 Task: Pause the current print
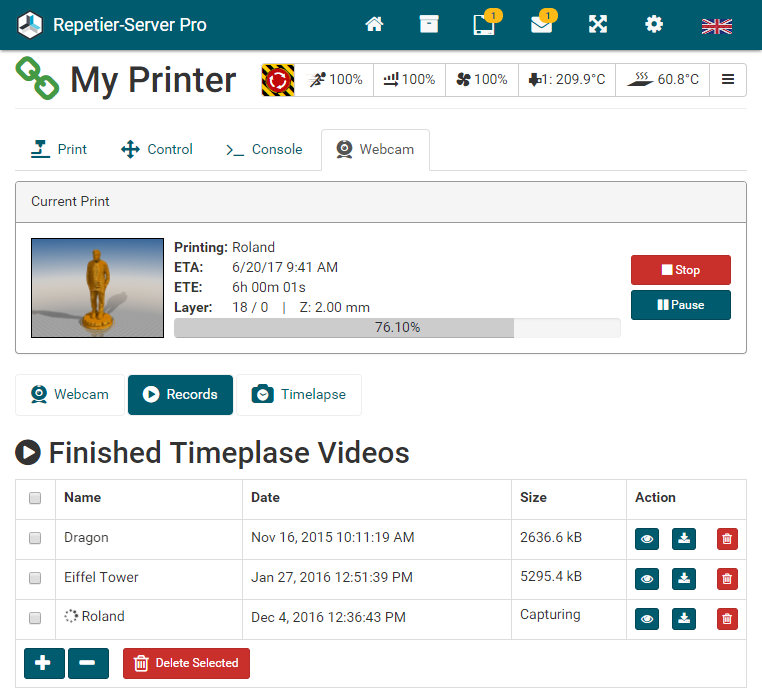coord(680,305)
